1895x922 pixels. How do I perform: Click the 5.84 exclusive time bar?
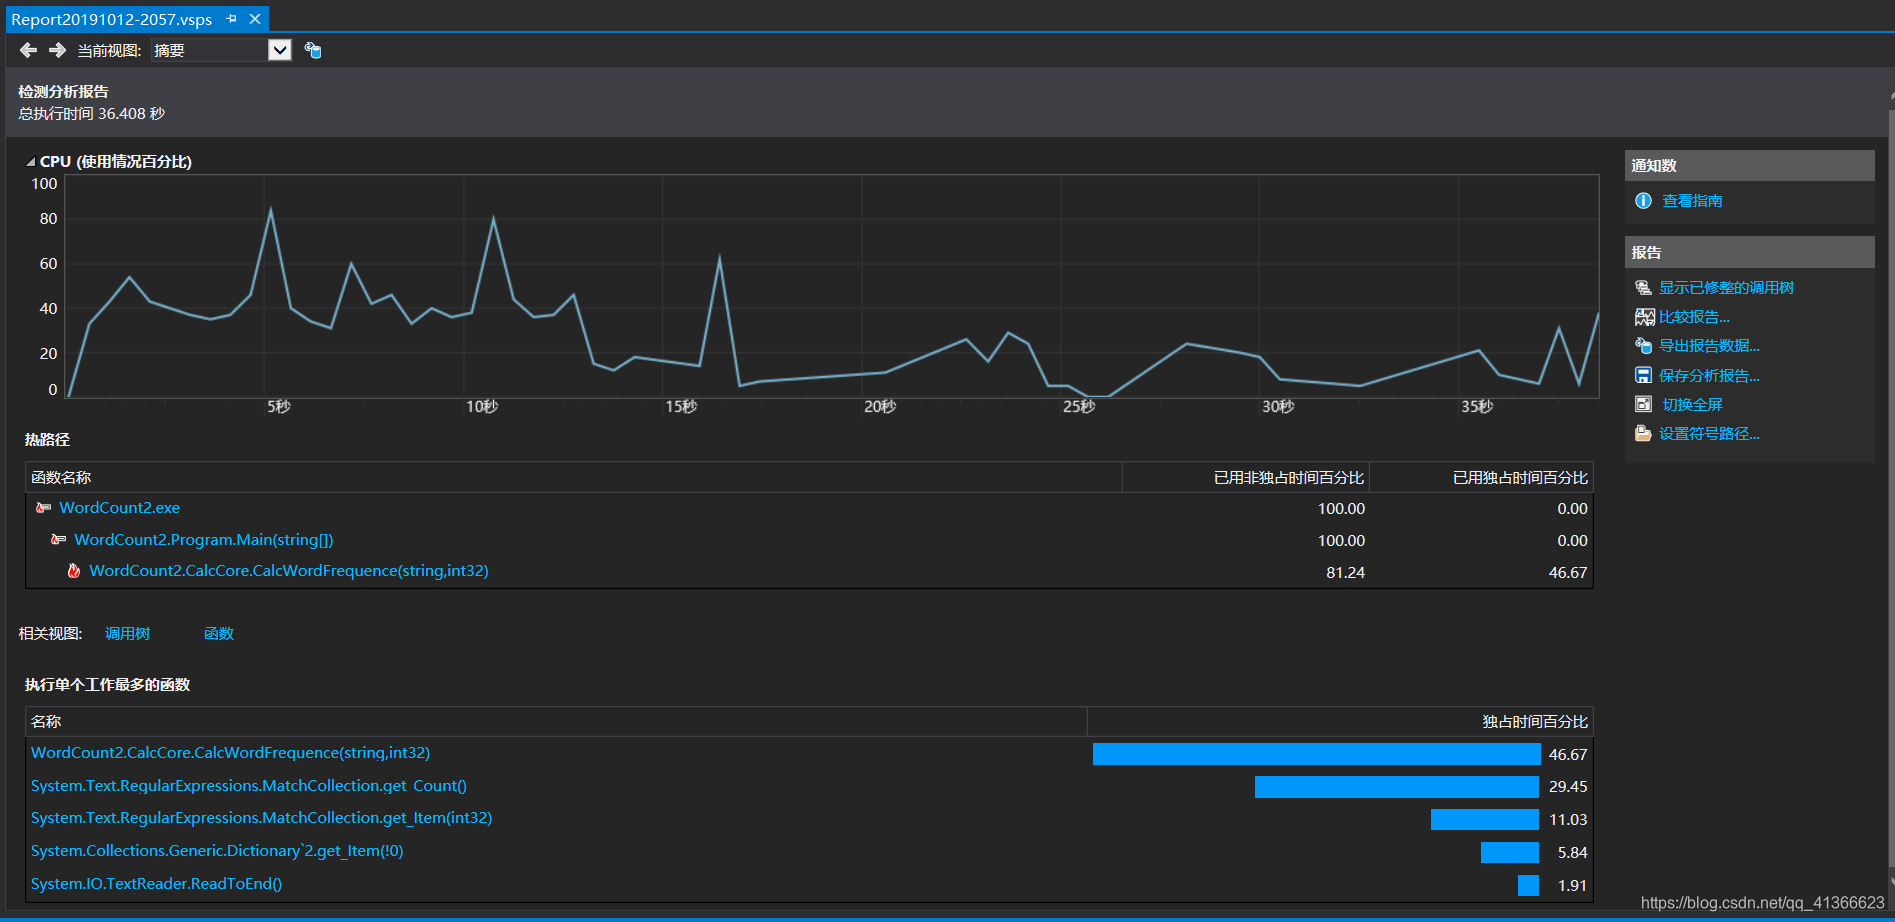click(x=1510, y=852)
